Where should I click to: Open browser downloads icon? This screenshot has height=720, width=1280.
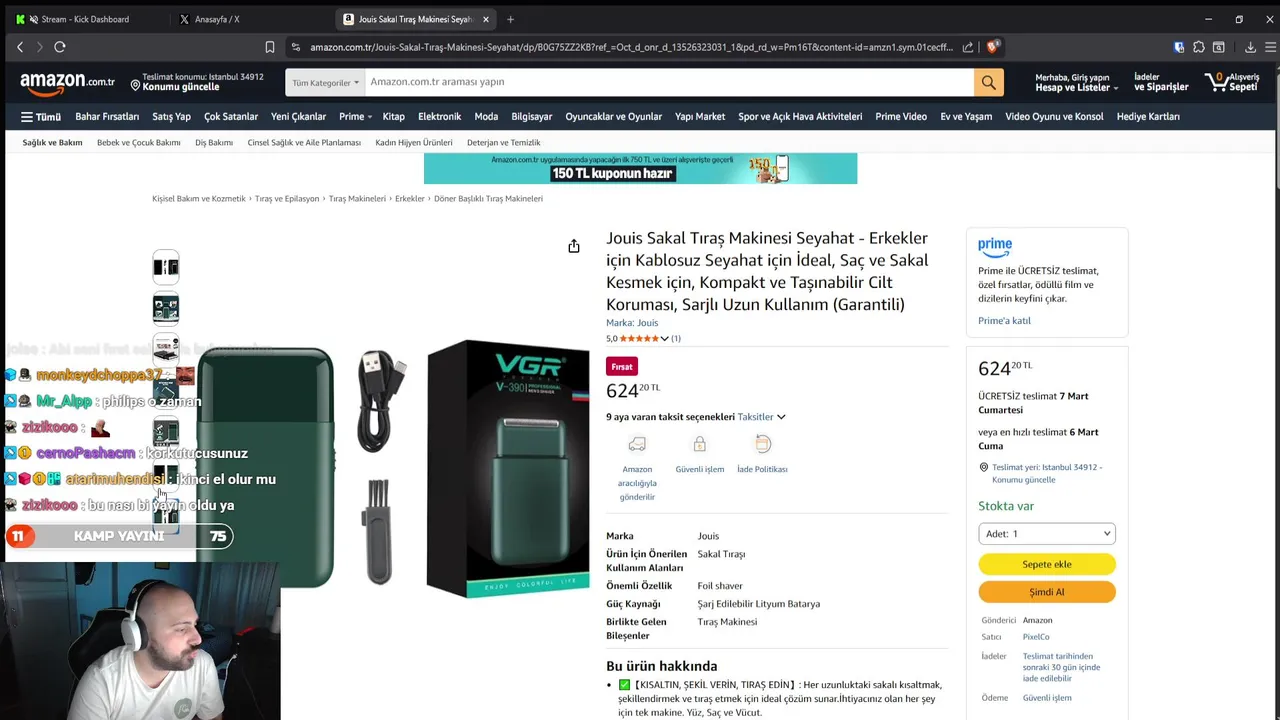click(1250, 47)
